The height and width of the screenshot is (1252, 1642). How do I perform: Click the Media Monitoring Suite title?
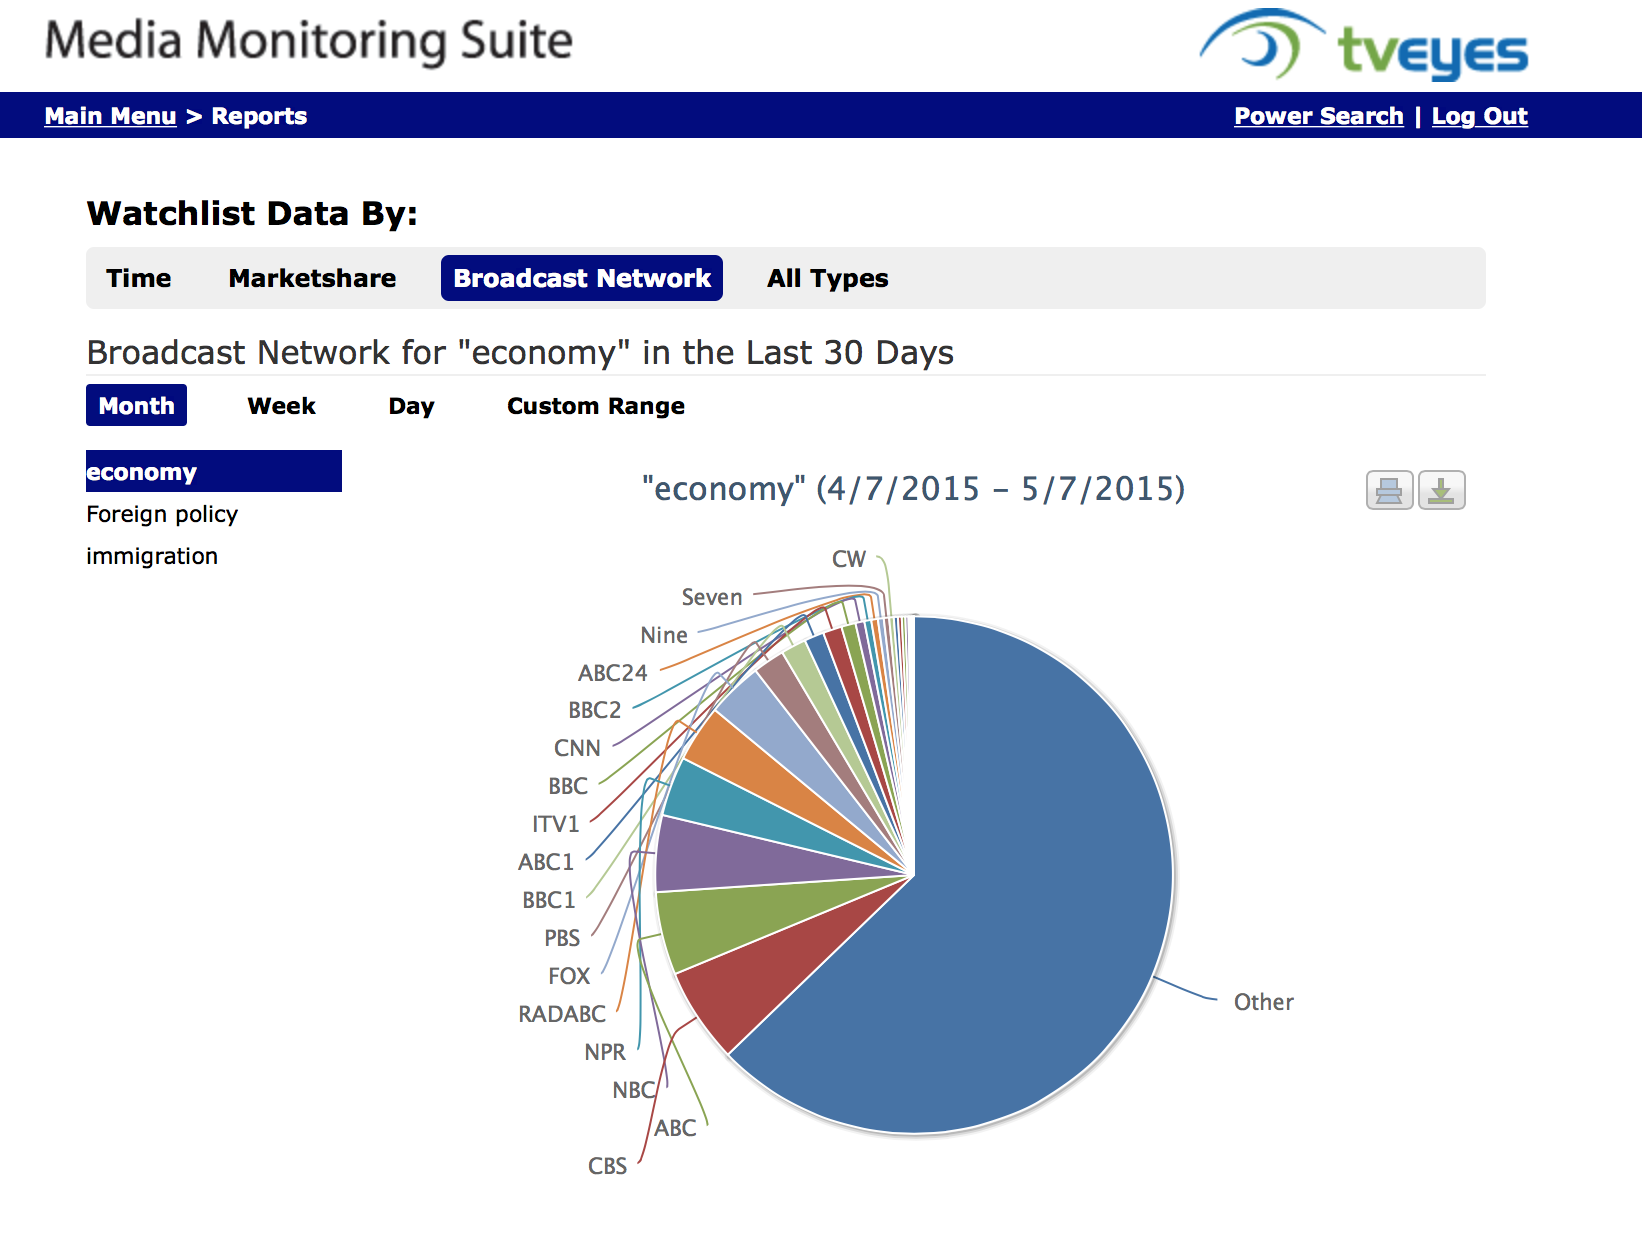pyautogui.click(x=309, y=42)
